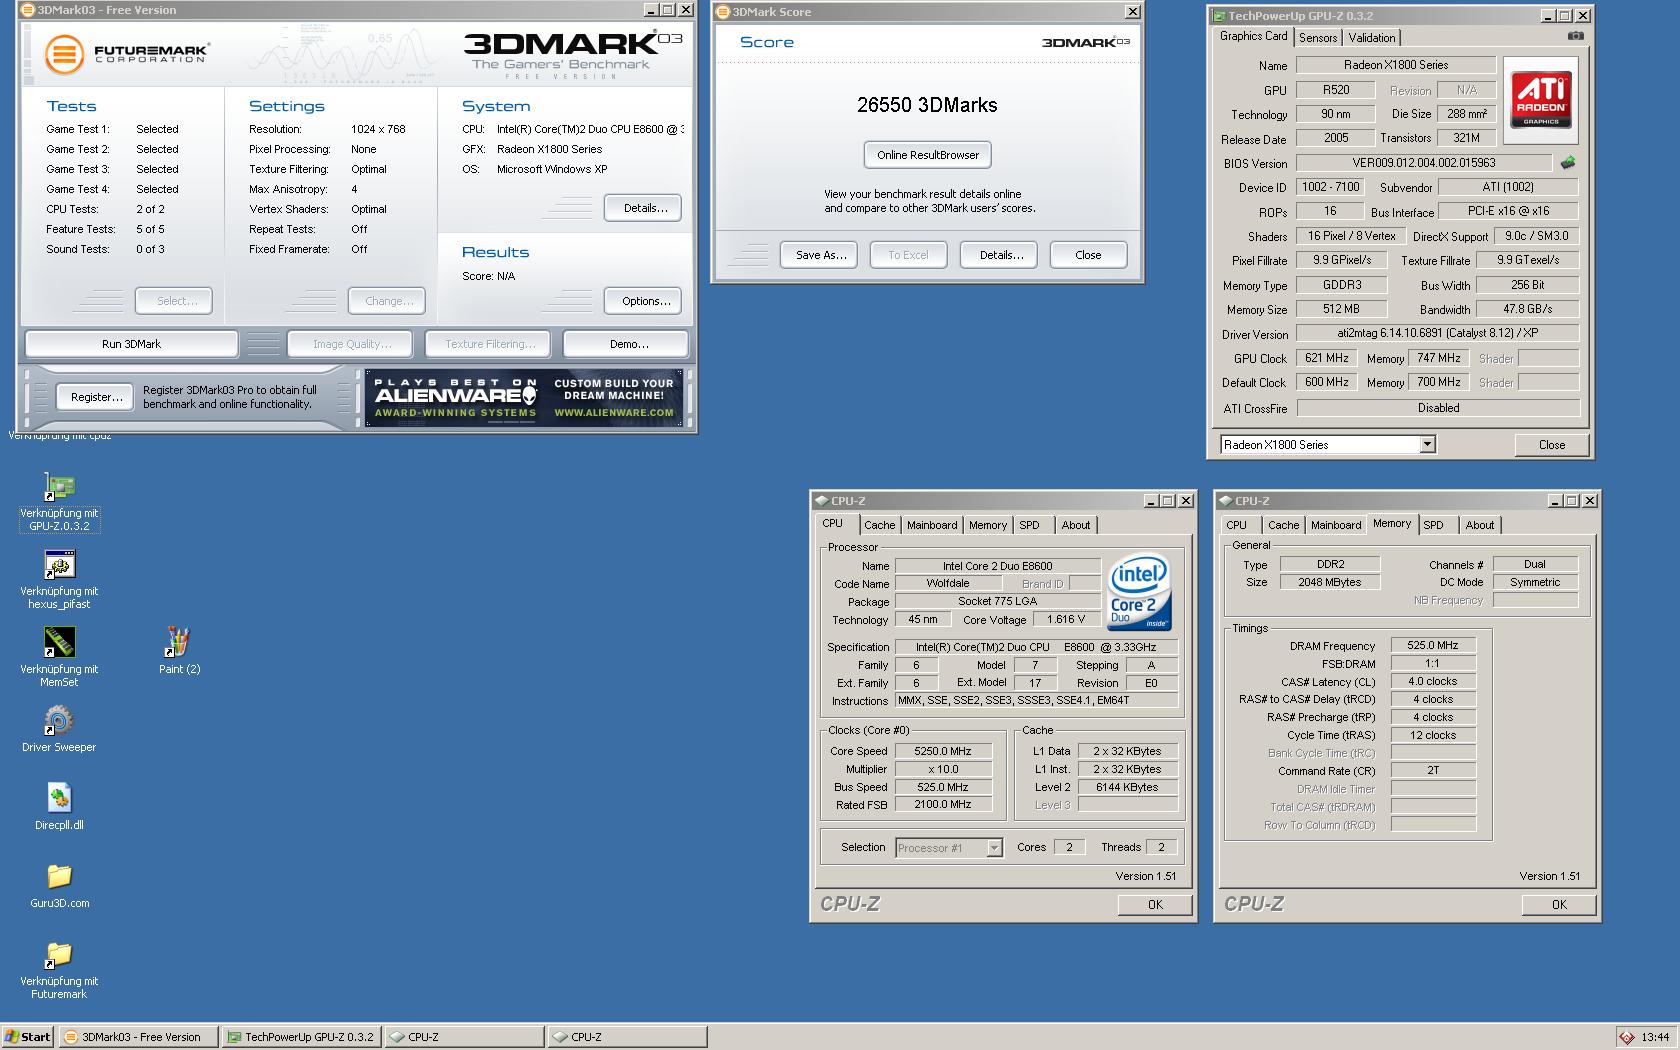Image resolution: width=1680 pixels, height=1050 pixels.
Task: Click the BIOS Version value in GPU-Z
Action: pos(1424,162)
